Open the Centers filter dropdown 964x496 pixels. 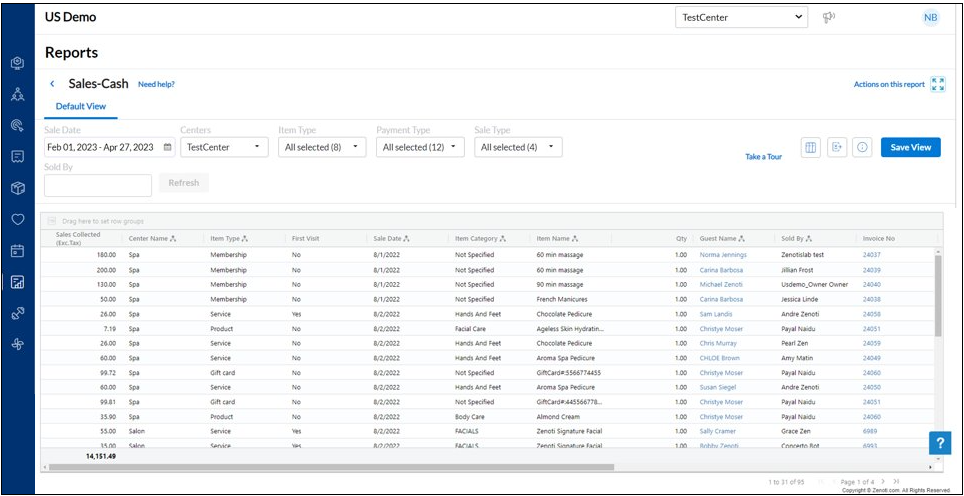tap(224, 148)
